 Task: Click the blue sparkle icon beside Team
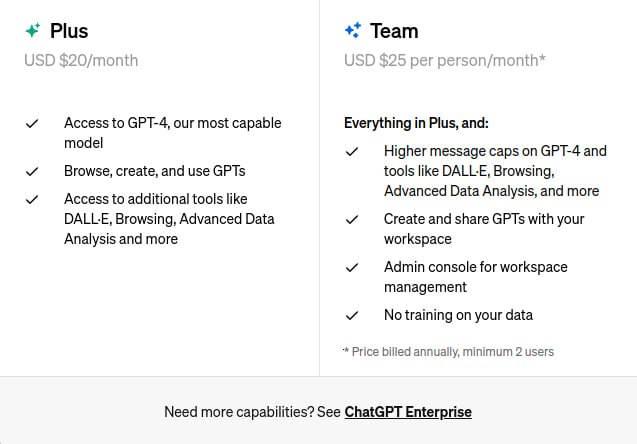point(353,31)
